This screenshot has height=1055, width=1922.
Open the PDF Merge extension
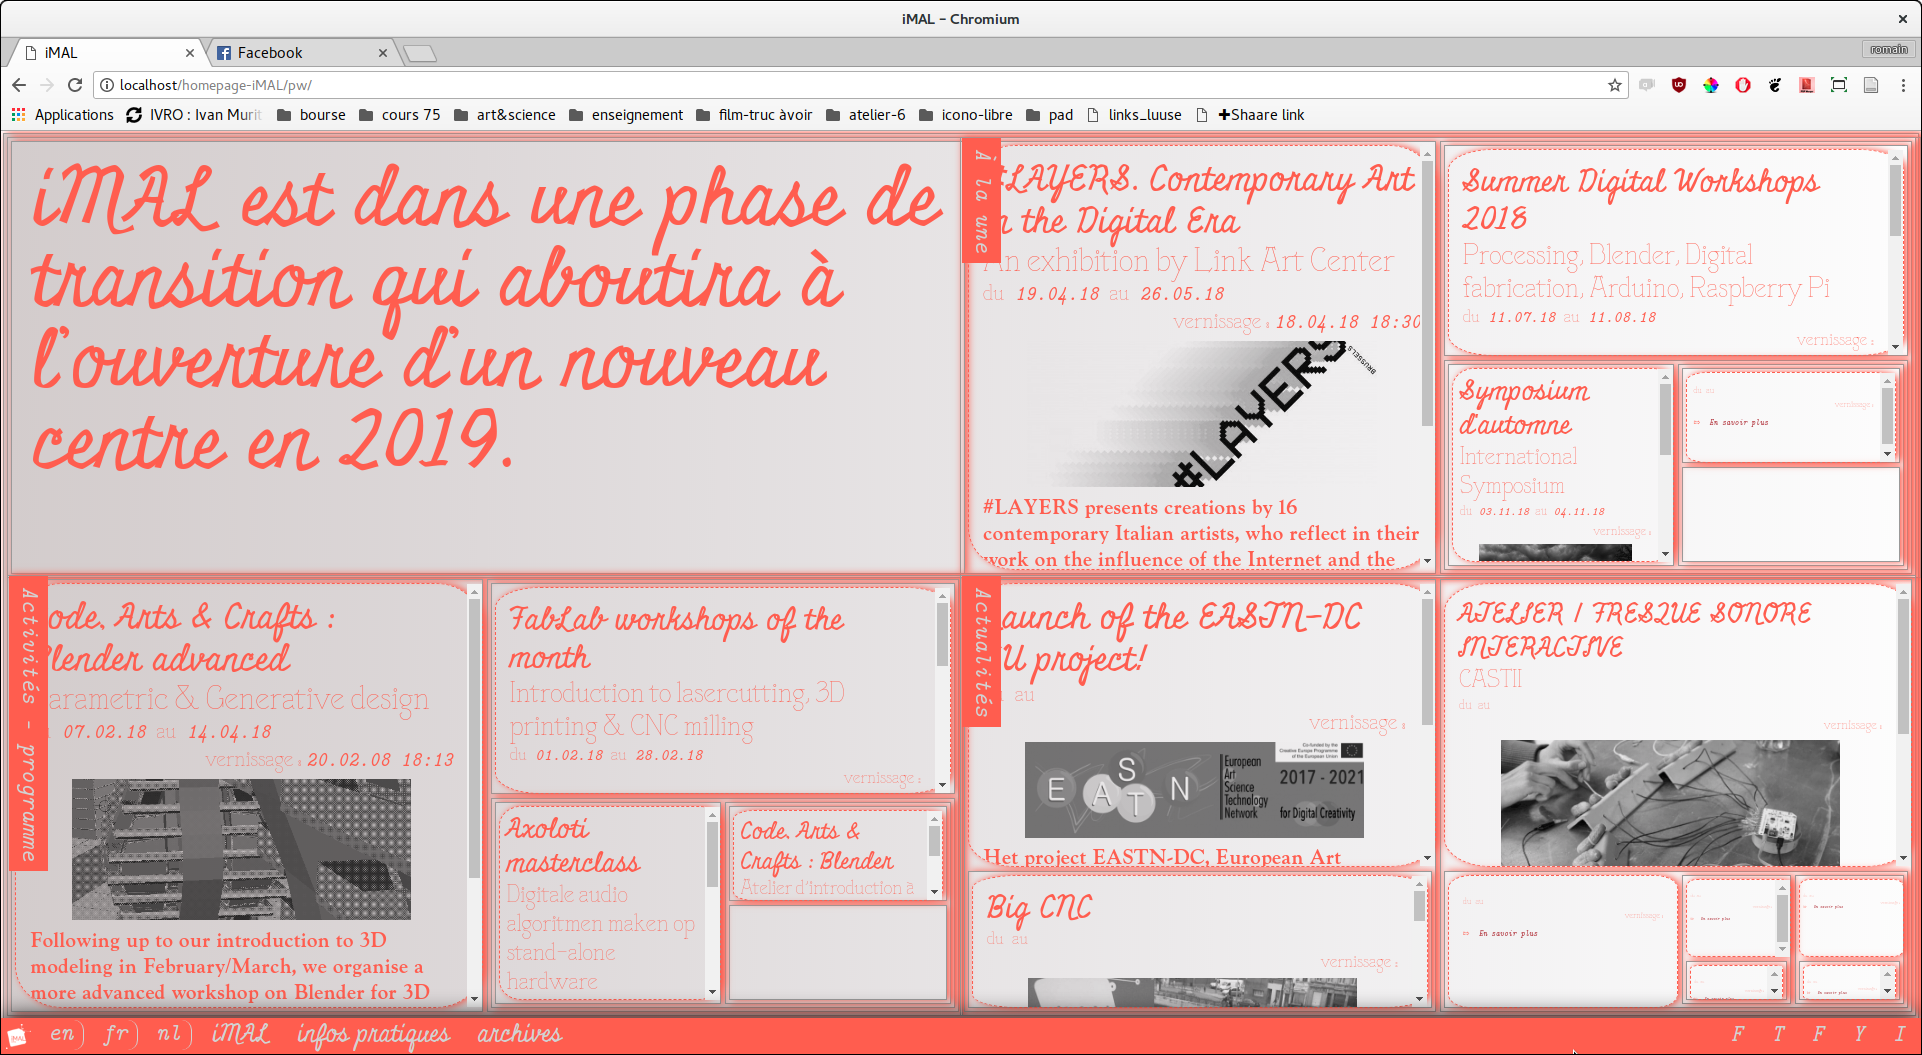point(1806,85)
